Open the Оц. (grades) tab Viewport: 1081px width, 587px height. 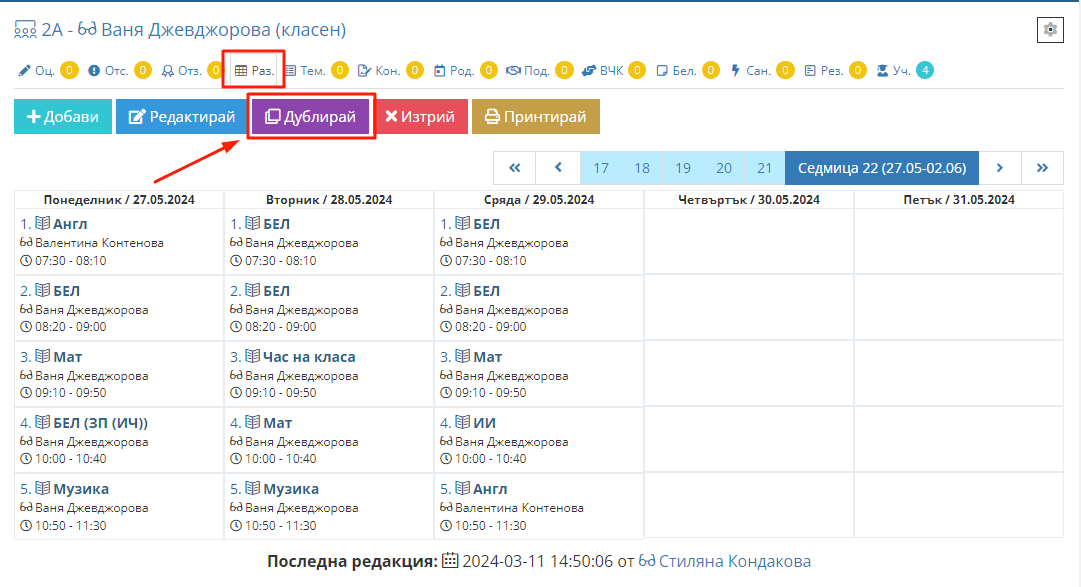pyautogui.click(x=48, y=70)
